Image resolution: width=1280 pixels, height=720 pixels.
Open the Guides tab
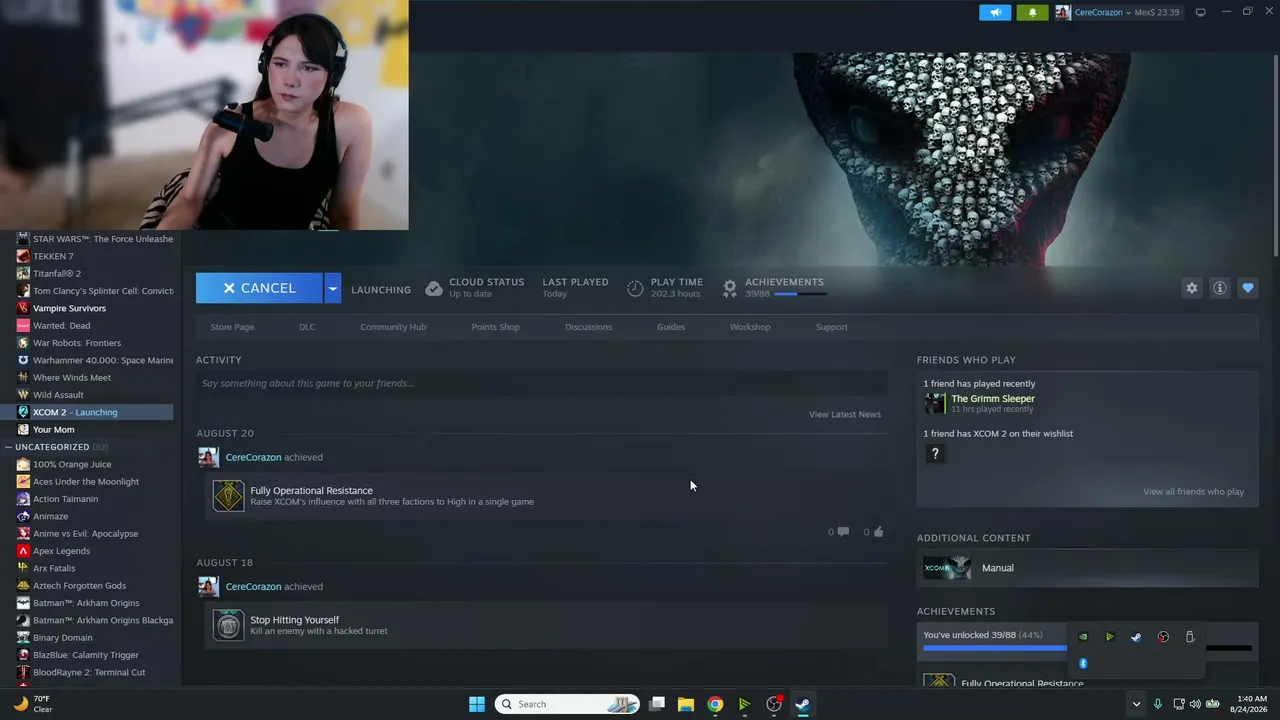coord(671,327)
